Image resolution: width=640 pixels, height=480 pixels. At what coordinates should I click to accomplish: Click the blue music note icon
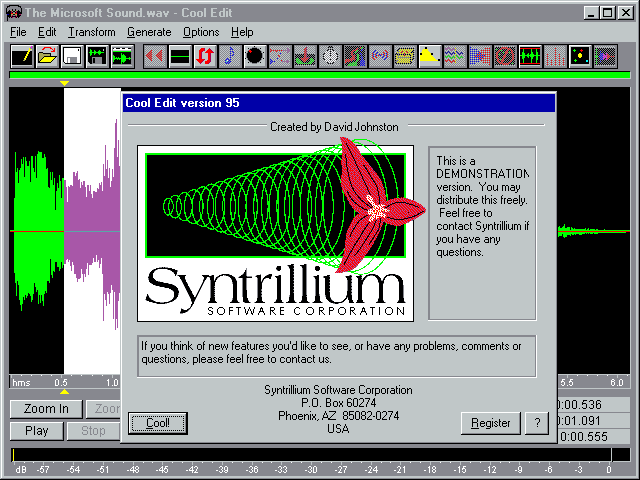(230, 56)
